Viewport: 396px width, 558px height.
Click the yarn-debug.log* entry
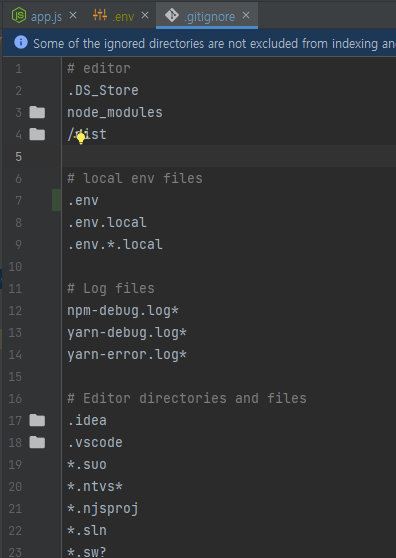click(127, 333)
